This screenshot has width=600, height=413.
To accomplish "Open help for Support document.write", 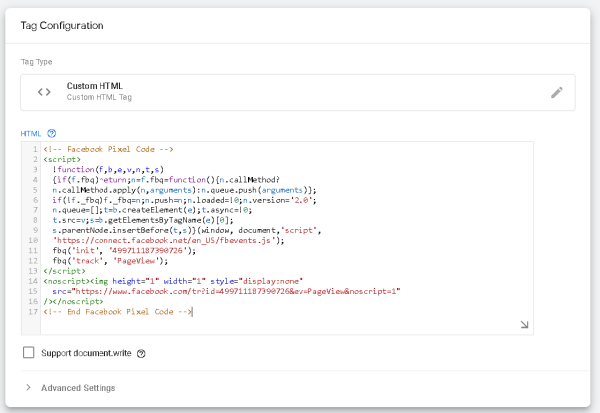I will click(141, 354).
